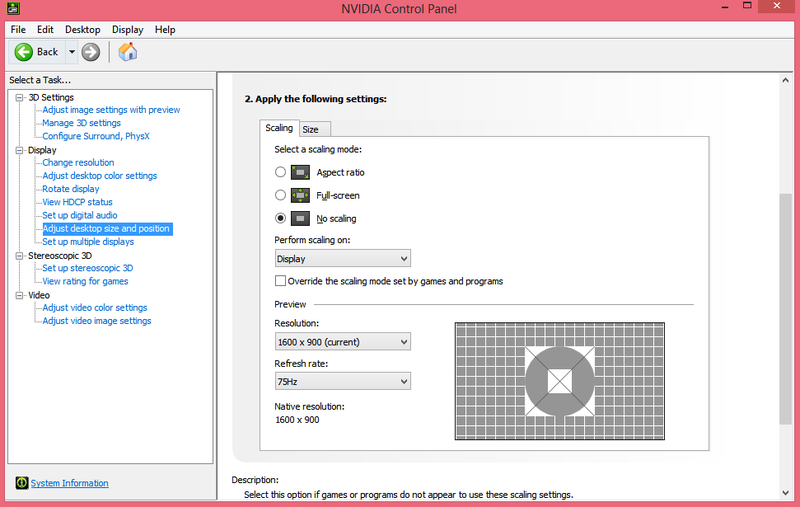This screenshot has height=507, width=800.
Task: Open the File menu
Action: (x=18, y=30)
